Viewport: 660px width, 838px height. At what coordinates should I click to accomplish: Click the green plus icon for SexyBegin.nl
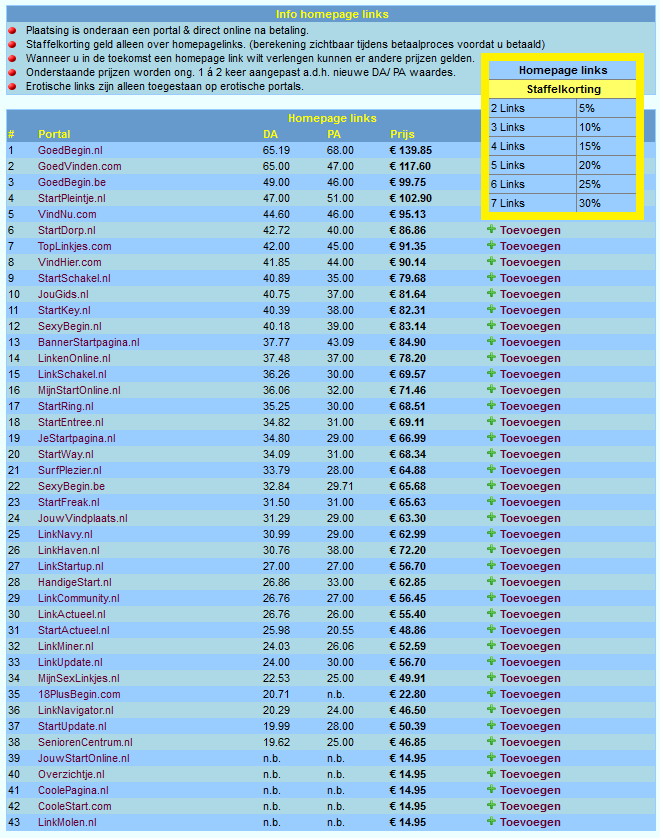pyautogui.click(x=491, y=325)
